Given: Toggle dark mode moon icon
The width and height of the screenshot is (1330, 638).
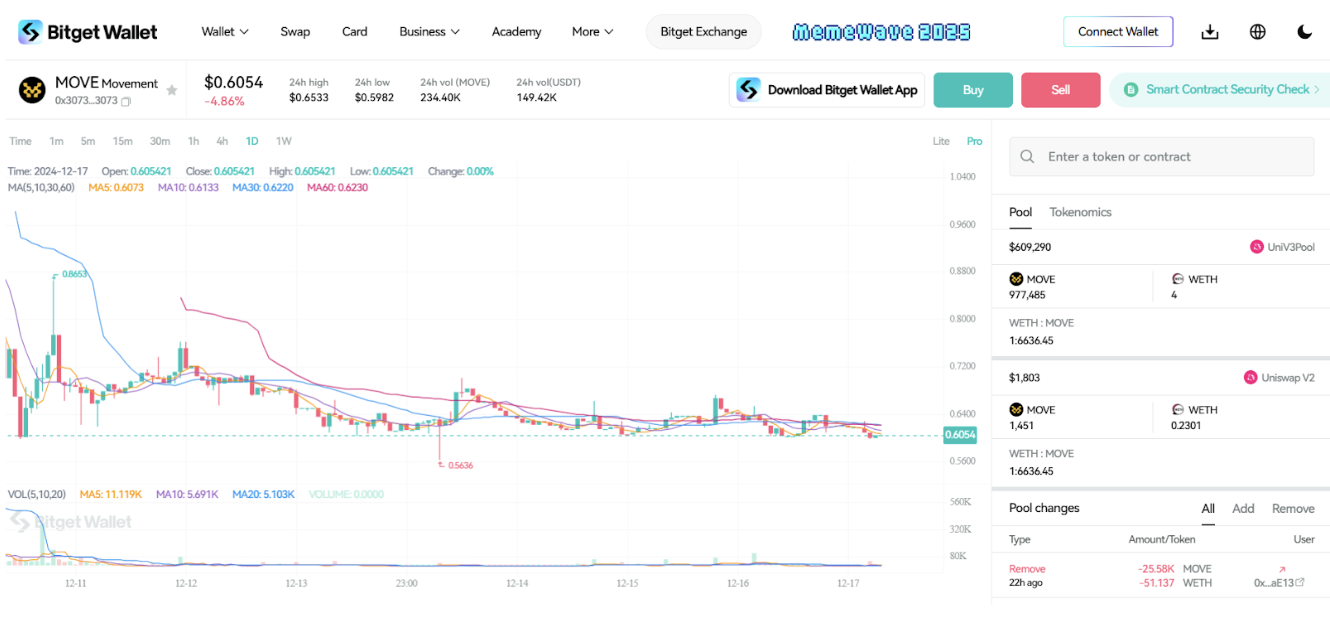Looking at the screenshot, I should pyautogui.click(x=1304, y=32).
